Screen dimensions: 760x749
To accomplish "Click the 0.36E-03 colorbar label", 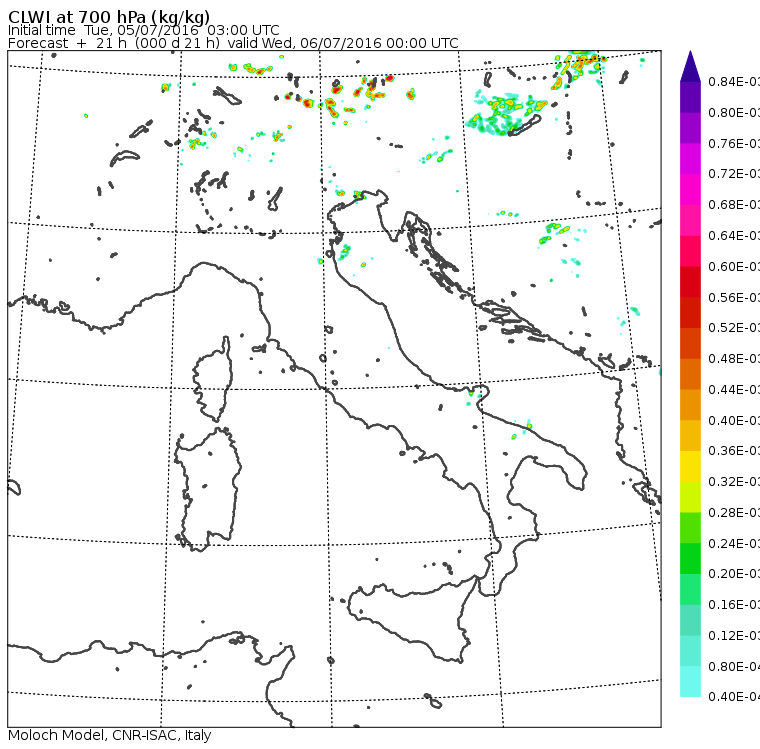I will tap(734, 451).
